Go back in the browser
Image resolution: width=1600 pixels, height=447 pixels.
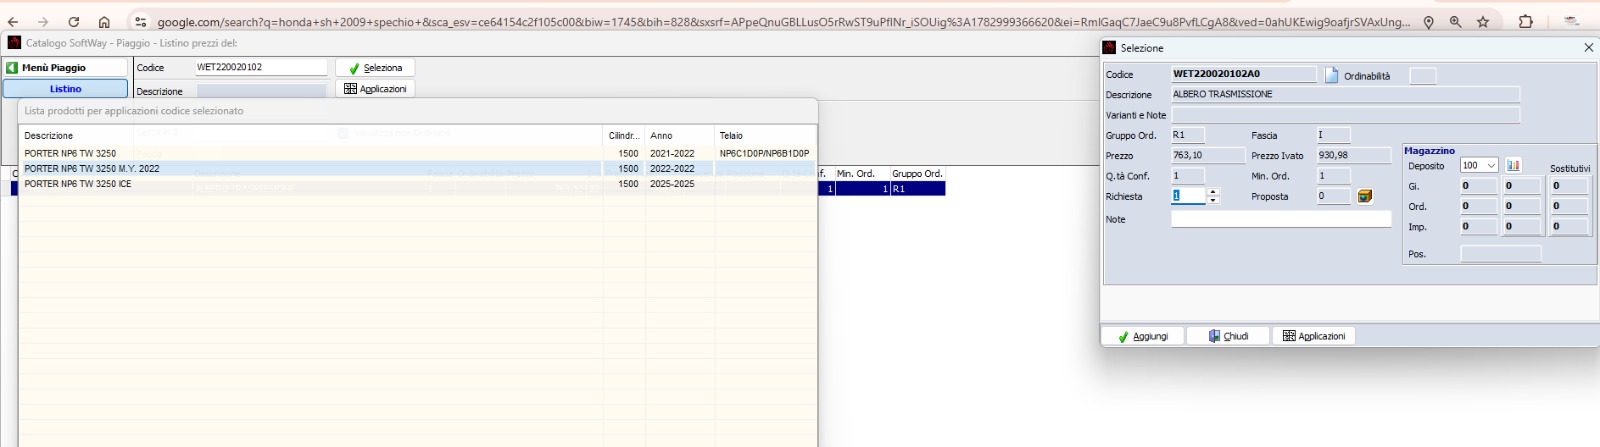click(x=13, y=21)
